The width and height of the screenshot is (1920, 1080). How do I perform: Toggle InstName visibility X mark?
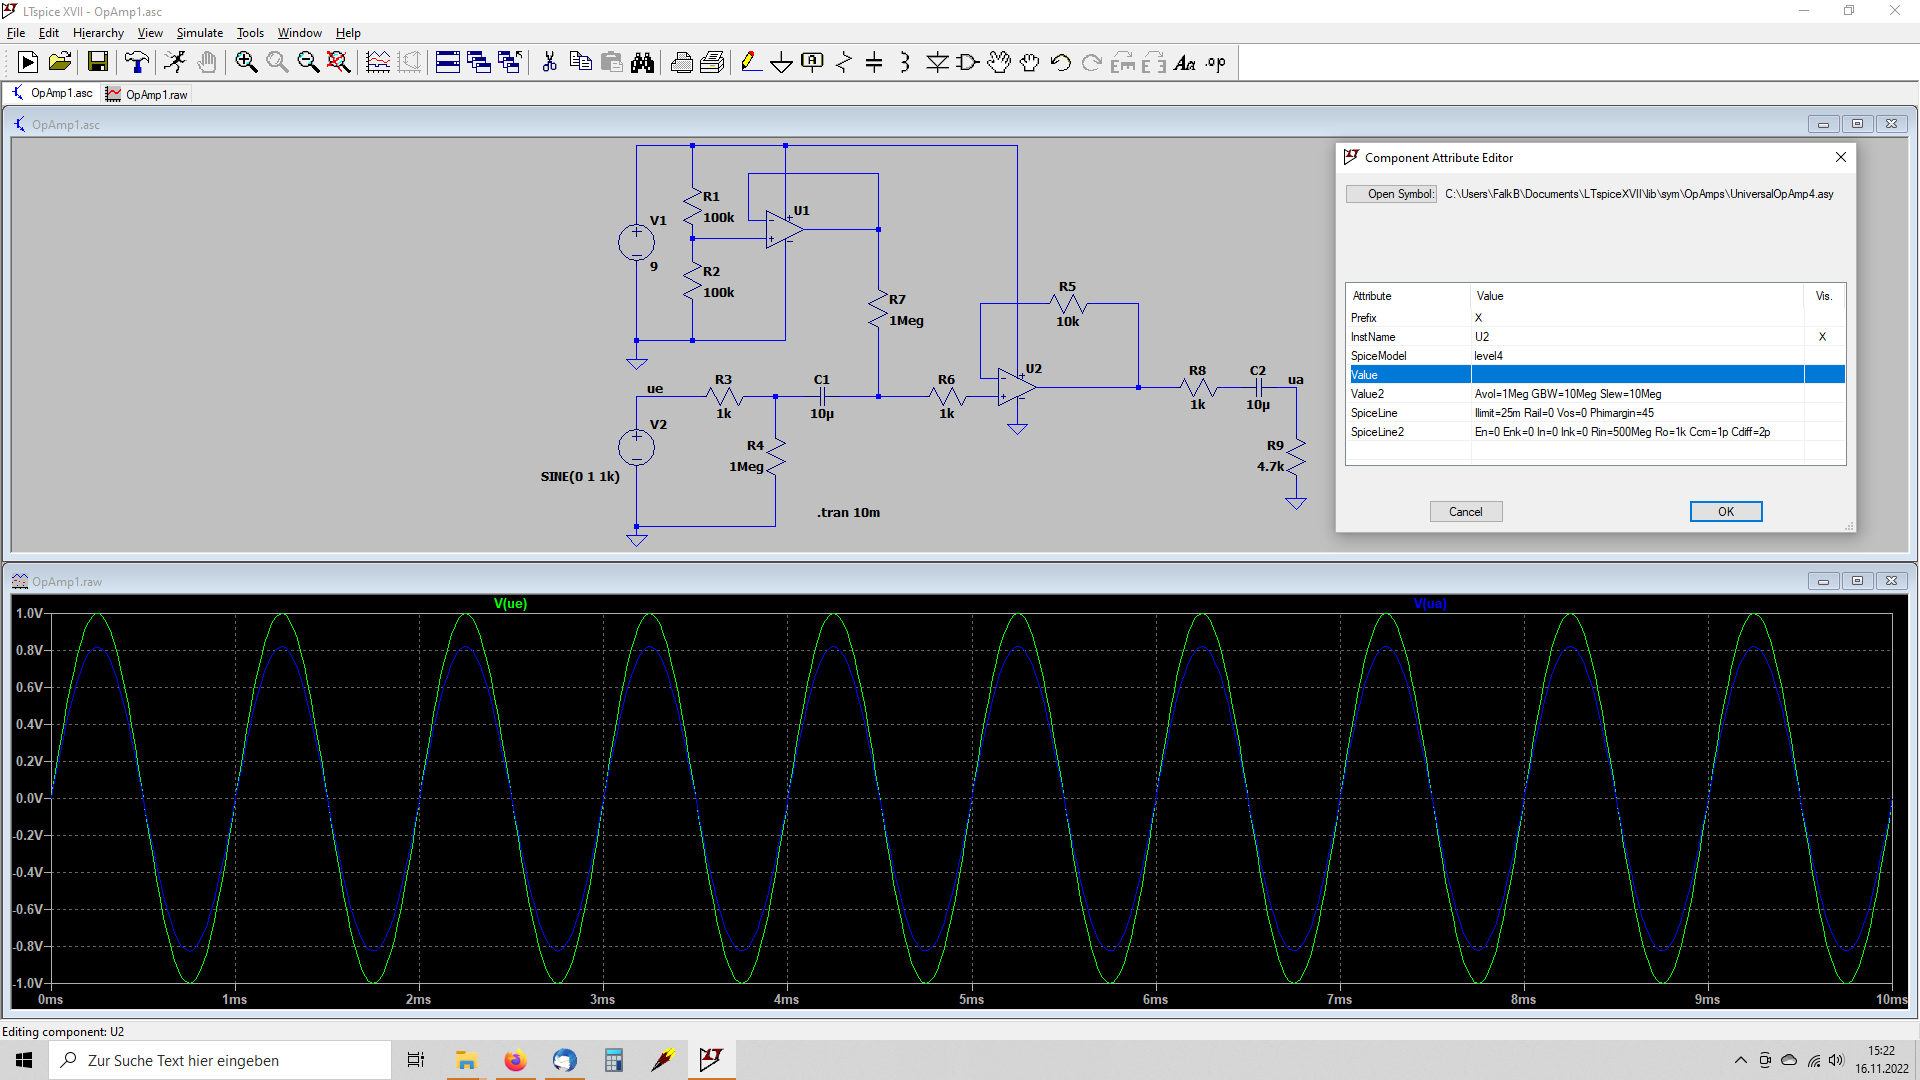[1823, 337]
